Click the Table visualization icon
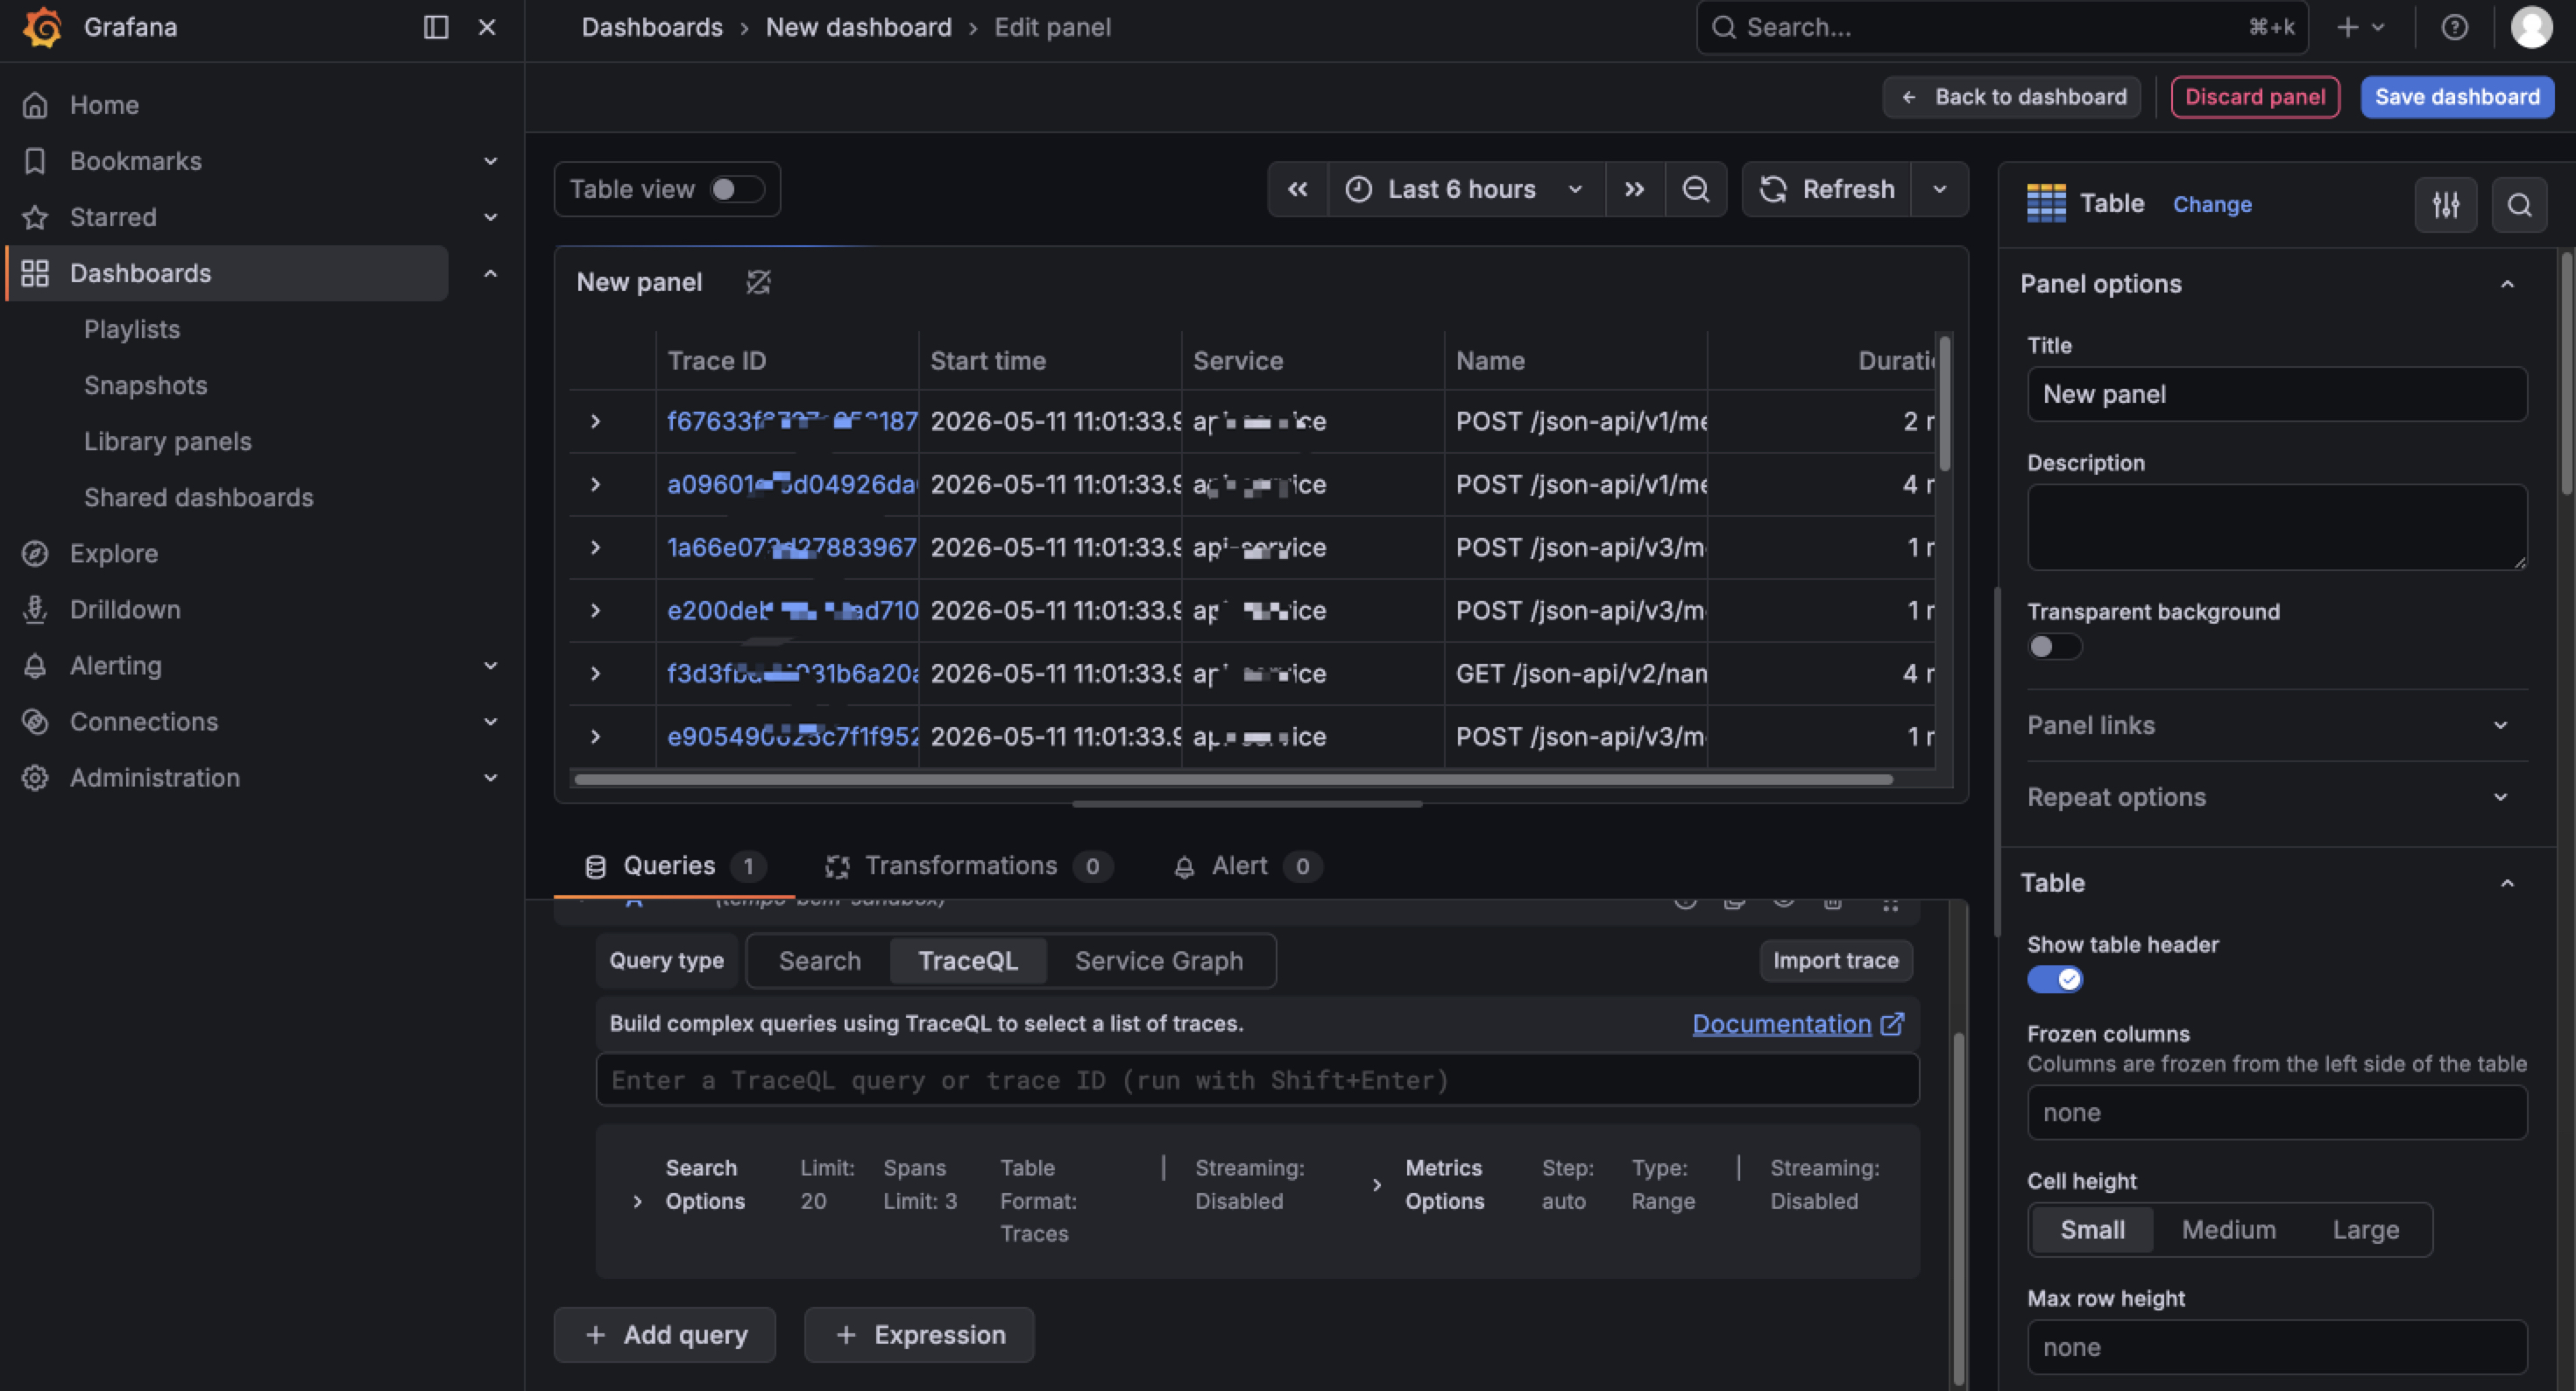The height and width of the screenshot is (1391, 2576). pos(2045,204)
